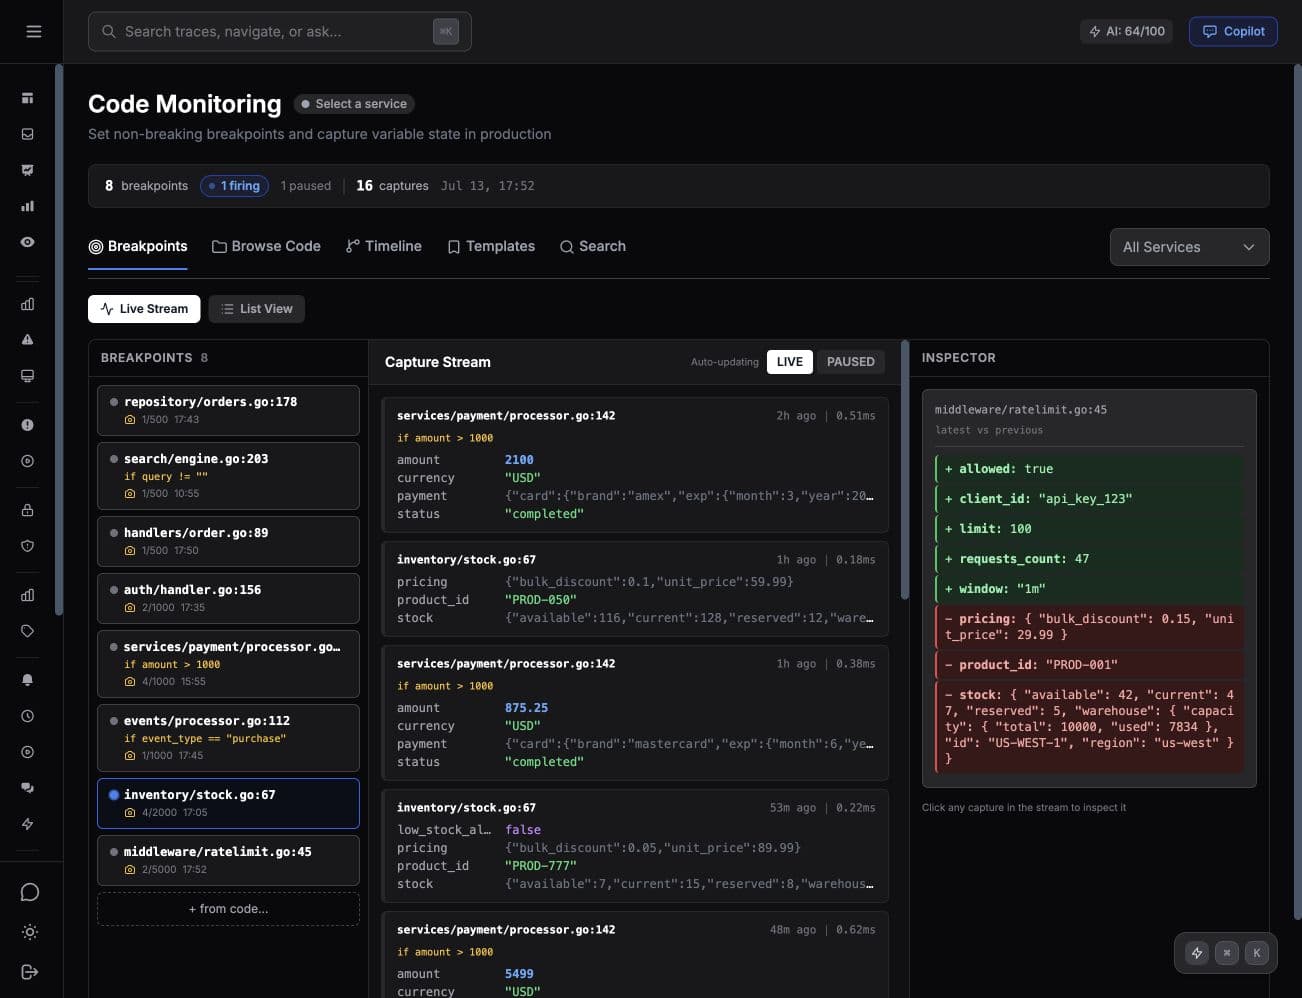Open the capture with amount 875.25
The width and height of the screenshot is (1302, 998).
(635, 713)
